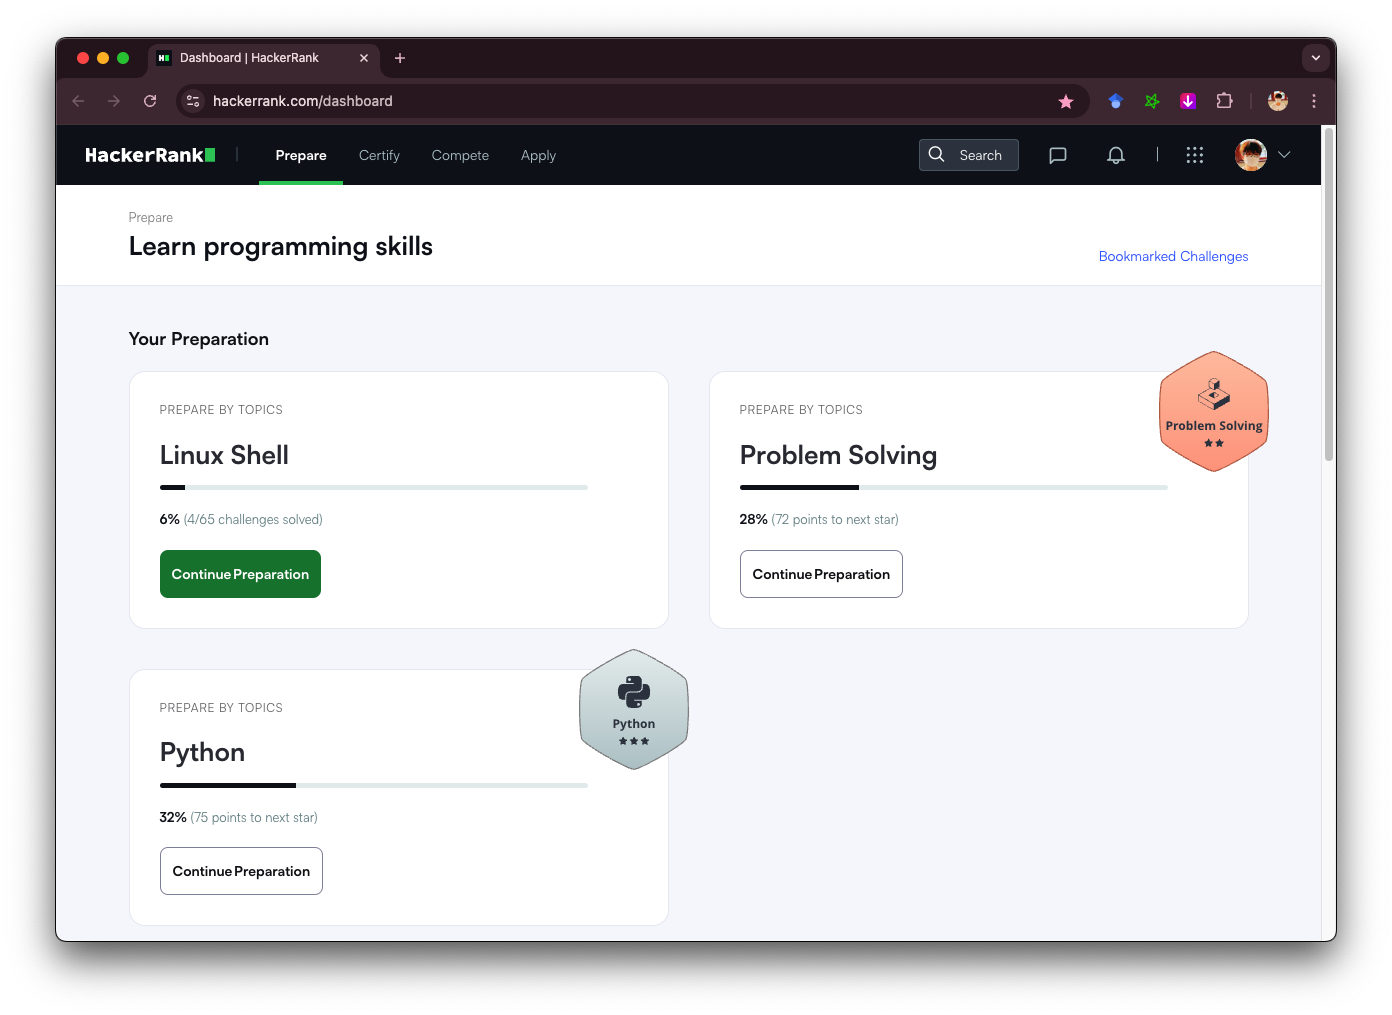Screen dimensions: 1392x1015
Task: Continue Preparation for Problem Solving
Action: click(821, 574)
